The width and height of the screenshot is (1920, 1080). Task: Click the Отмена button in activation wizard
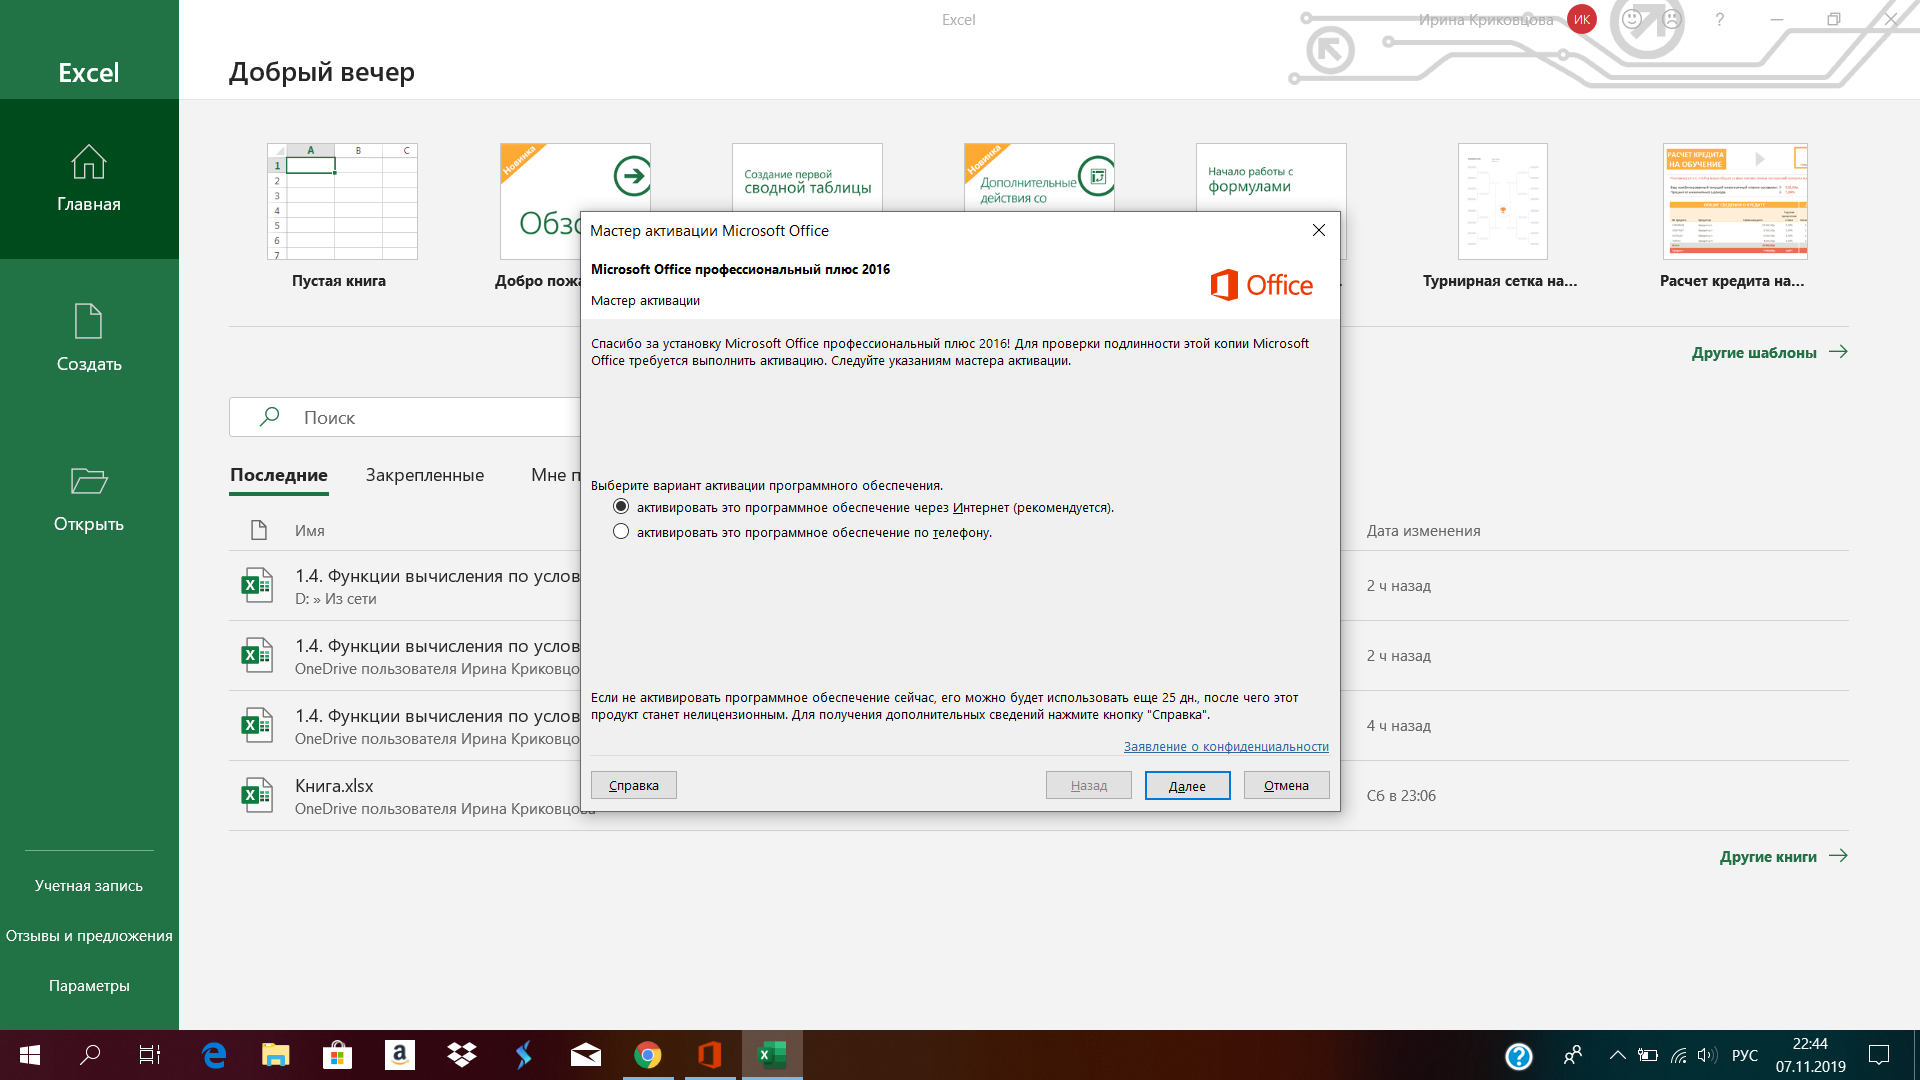pyautogui.click(x=1286, y=785)
